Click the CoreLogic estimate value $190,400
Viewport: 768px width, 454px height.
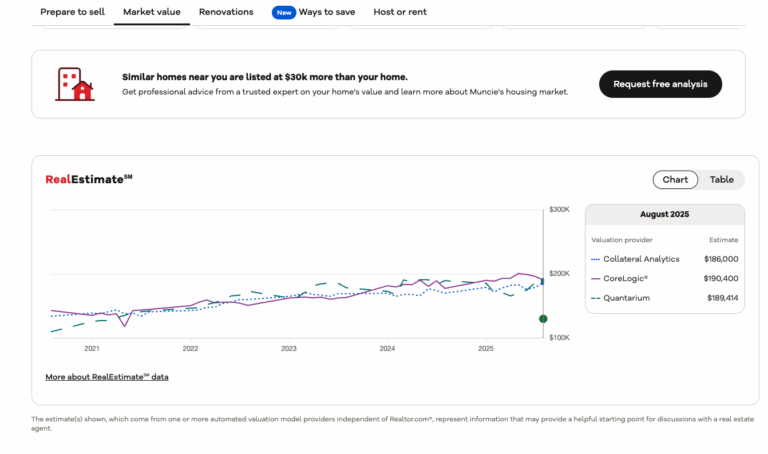pyautogui.click(x=720, y=279)
